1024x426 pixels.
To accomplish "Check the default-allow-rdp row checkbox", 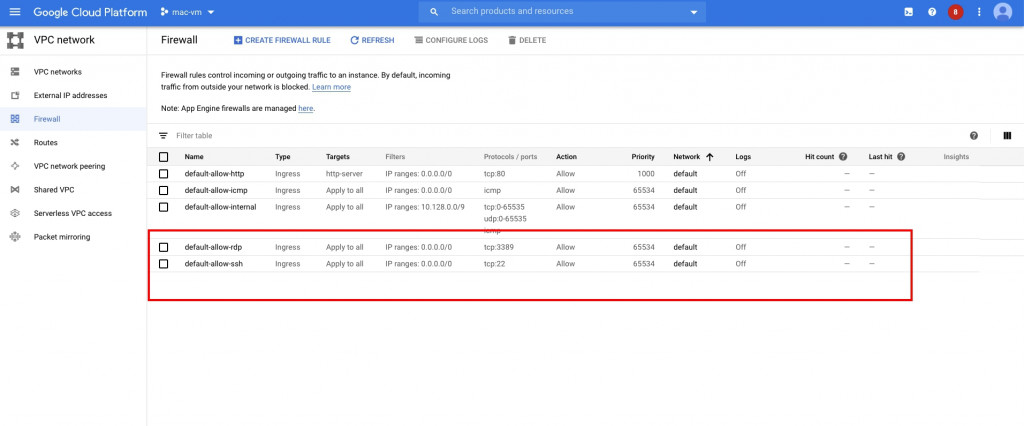I will click(163, 247).
